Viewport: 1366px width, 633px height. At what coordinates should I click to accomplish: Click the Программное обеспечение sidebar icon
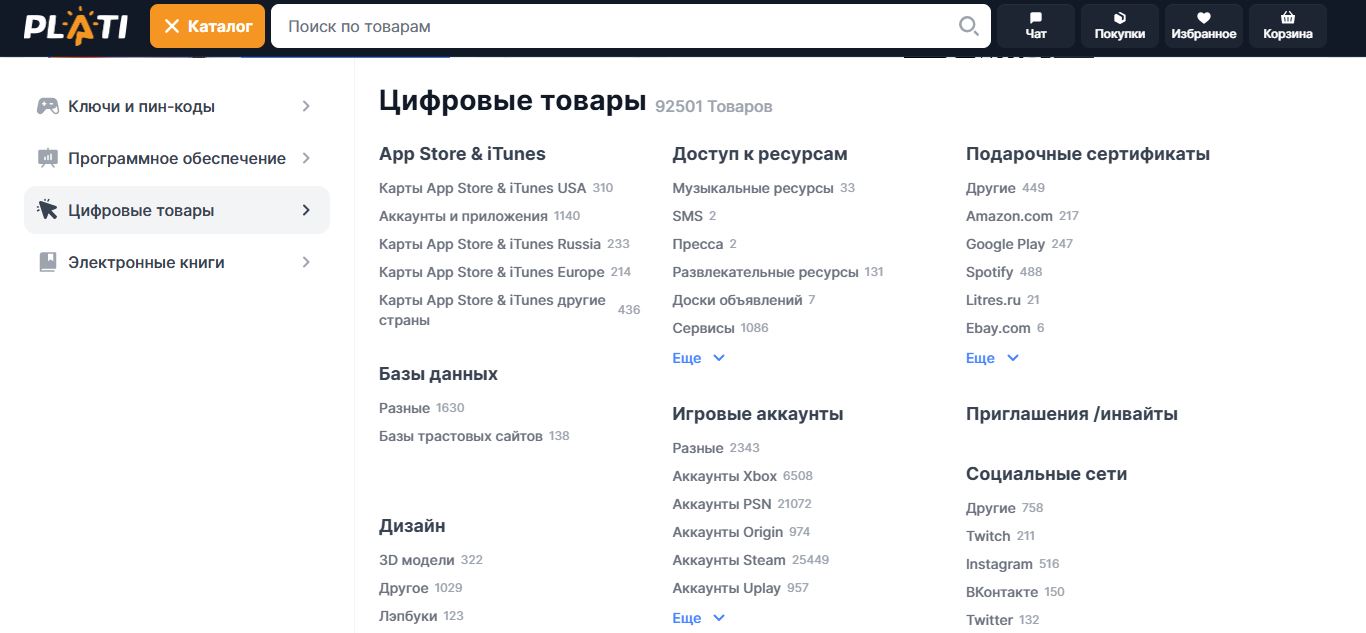[x=47, y=158]
